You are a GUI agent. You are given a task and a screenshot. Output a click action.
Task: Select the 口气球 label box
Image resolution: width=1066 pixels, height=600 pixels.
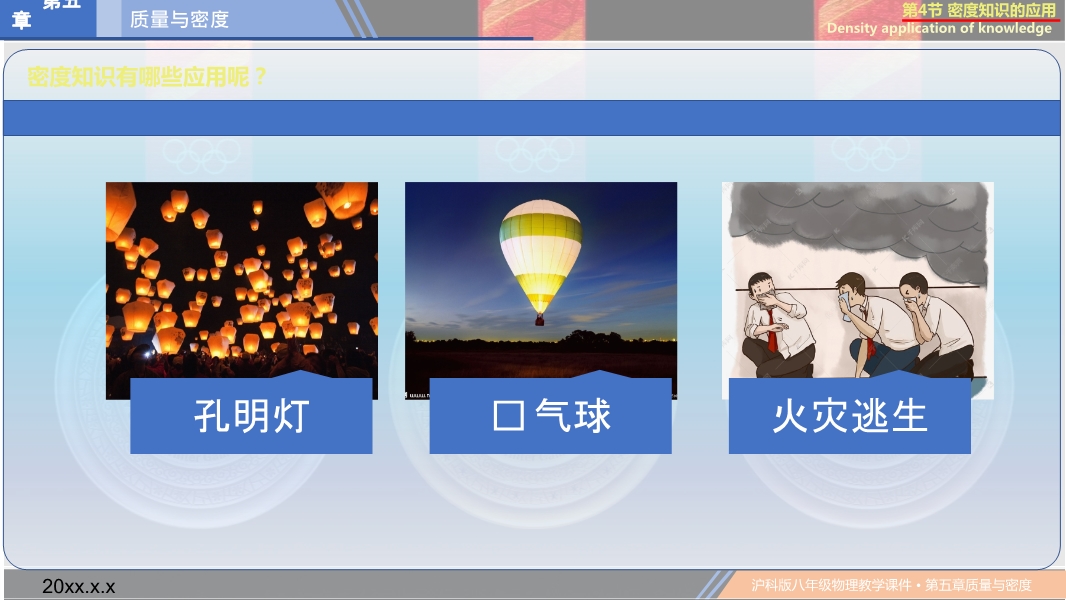pyautogui.click(x=550, y=415)
